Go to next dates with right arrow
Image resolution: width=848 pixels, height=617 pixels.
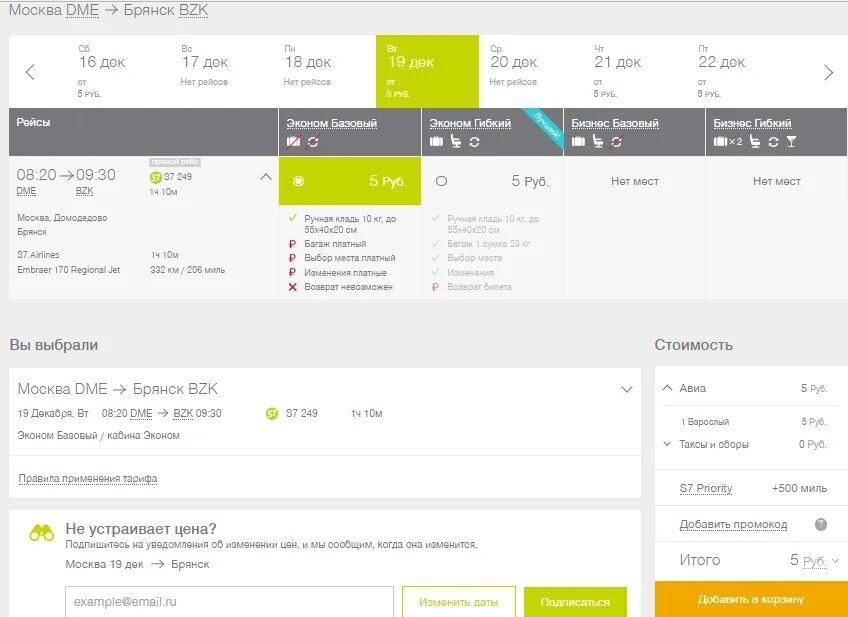[x=829, y=72]
